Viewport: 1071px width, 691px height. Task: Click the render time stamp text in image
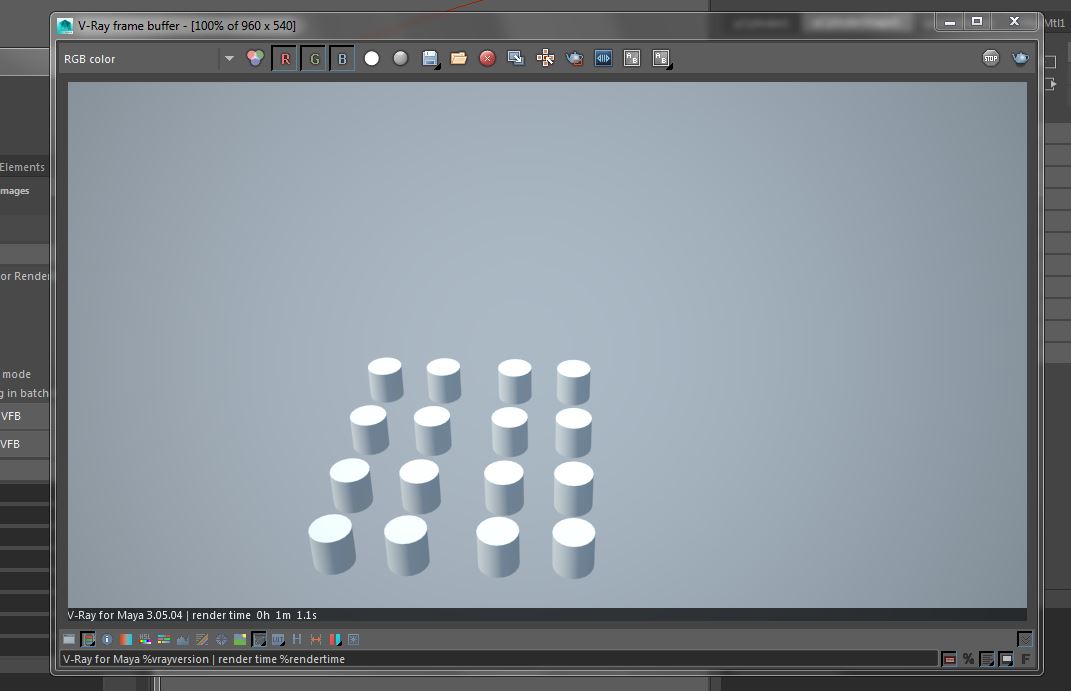192,615
